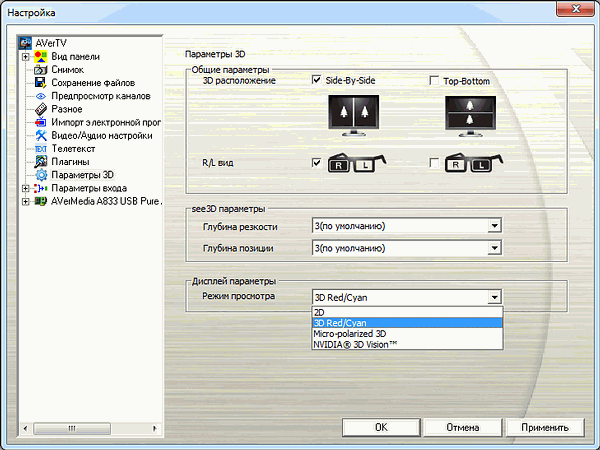
Task: Click the Снимок camera icon
Action: click(x=41, y=70)
